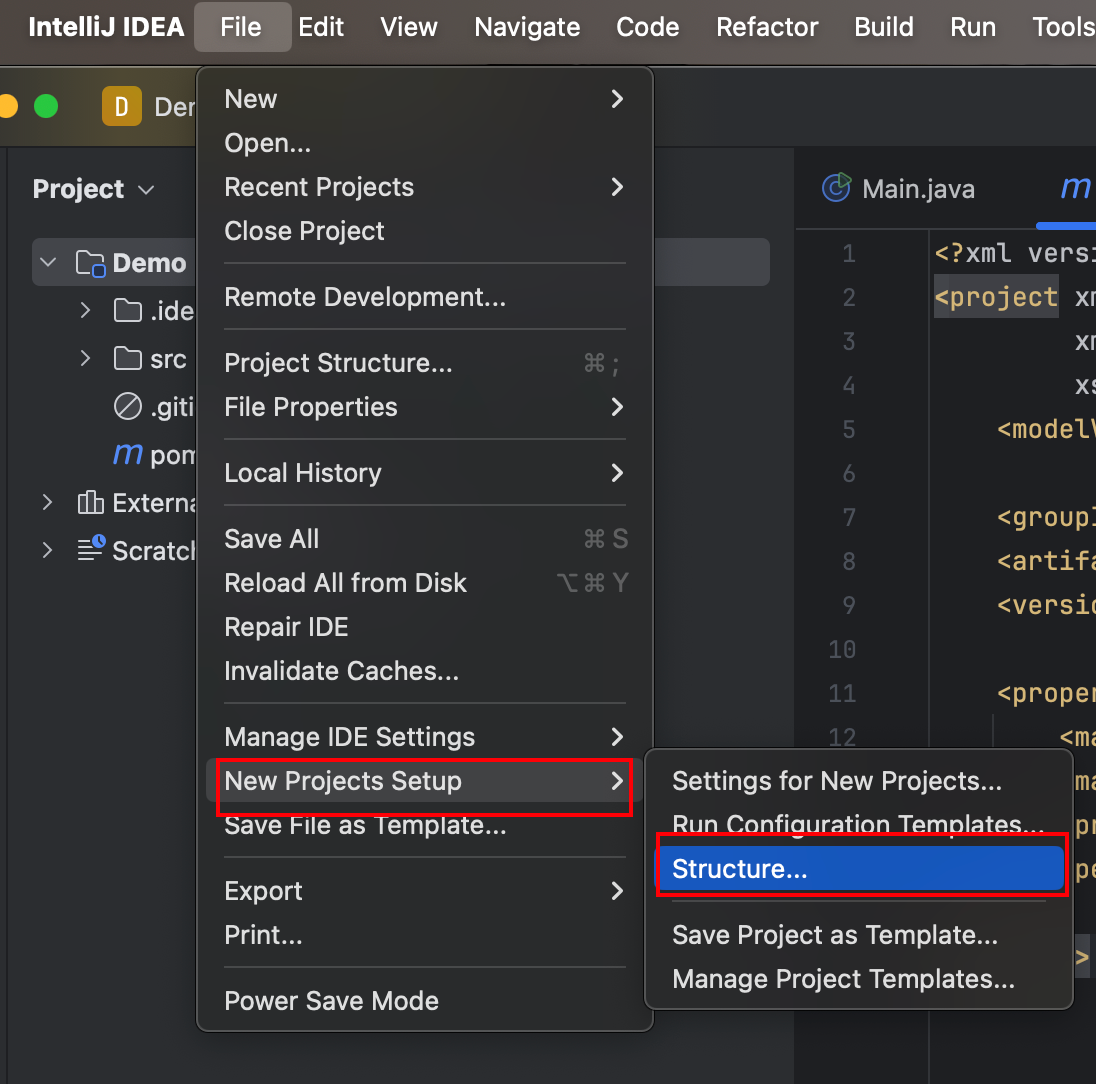
Task: Click the Maven pom file icon
Action: pyautogui.click(x=127, y=455)
